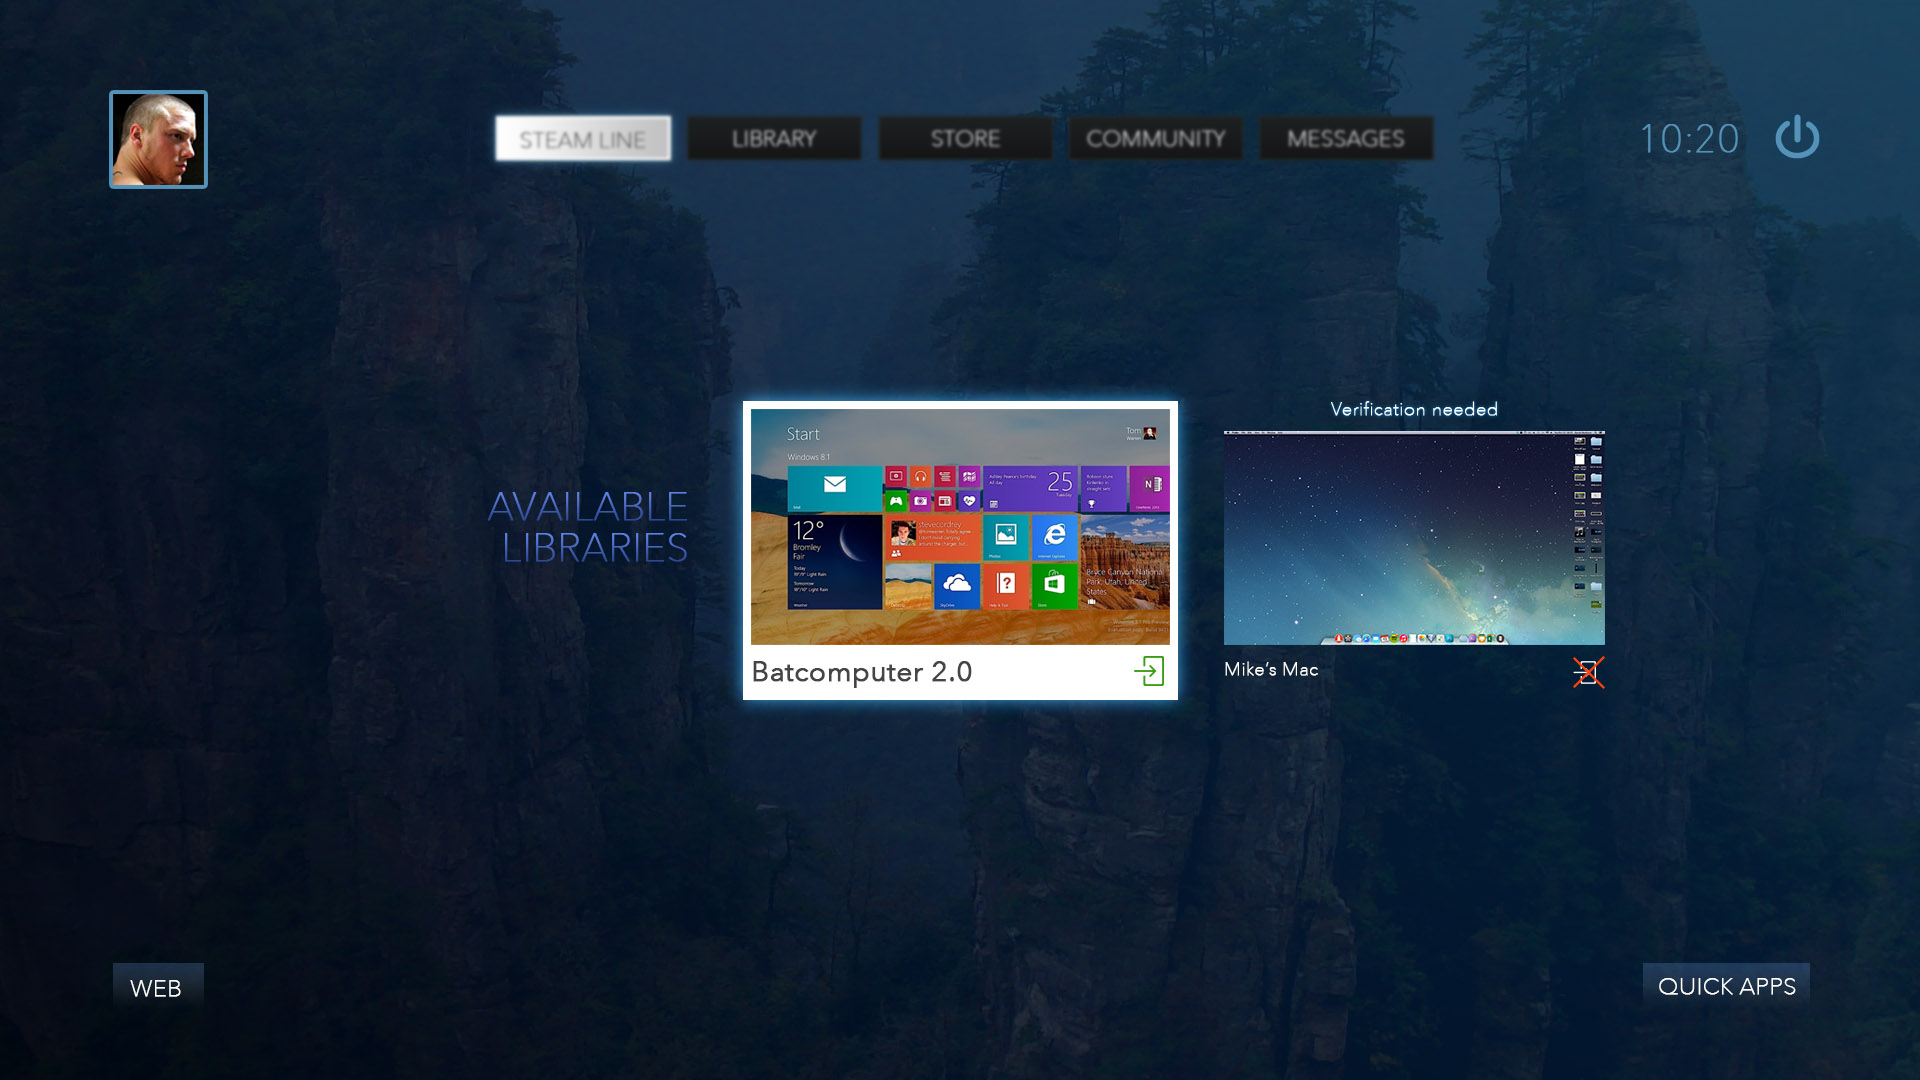Screen dimensions: 1920x1080
Task: Select Batcomputer 2.0 library
Action: (x=959, y=547)
